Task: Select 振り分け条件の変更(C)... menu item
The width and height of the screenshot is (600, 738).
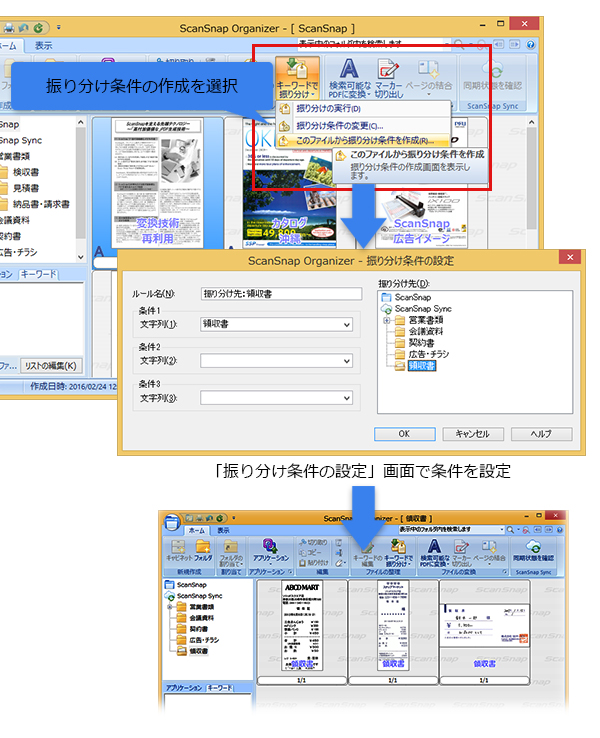Action: coord(363,126)
